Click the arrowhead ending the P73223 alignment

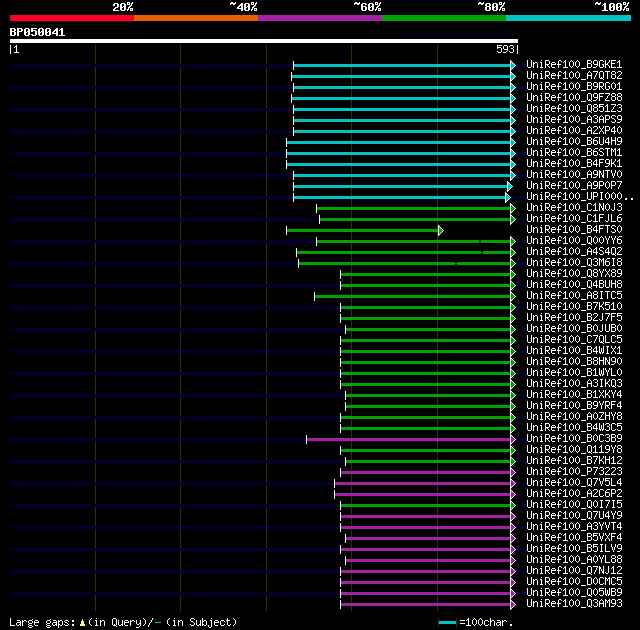pyautogui.click(x=513, y=472)
